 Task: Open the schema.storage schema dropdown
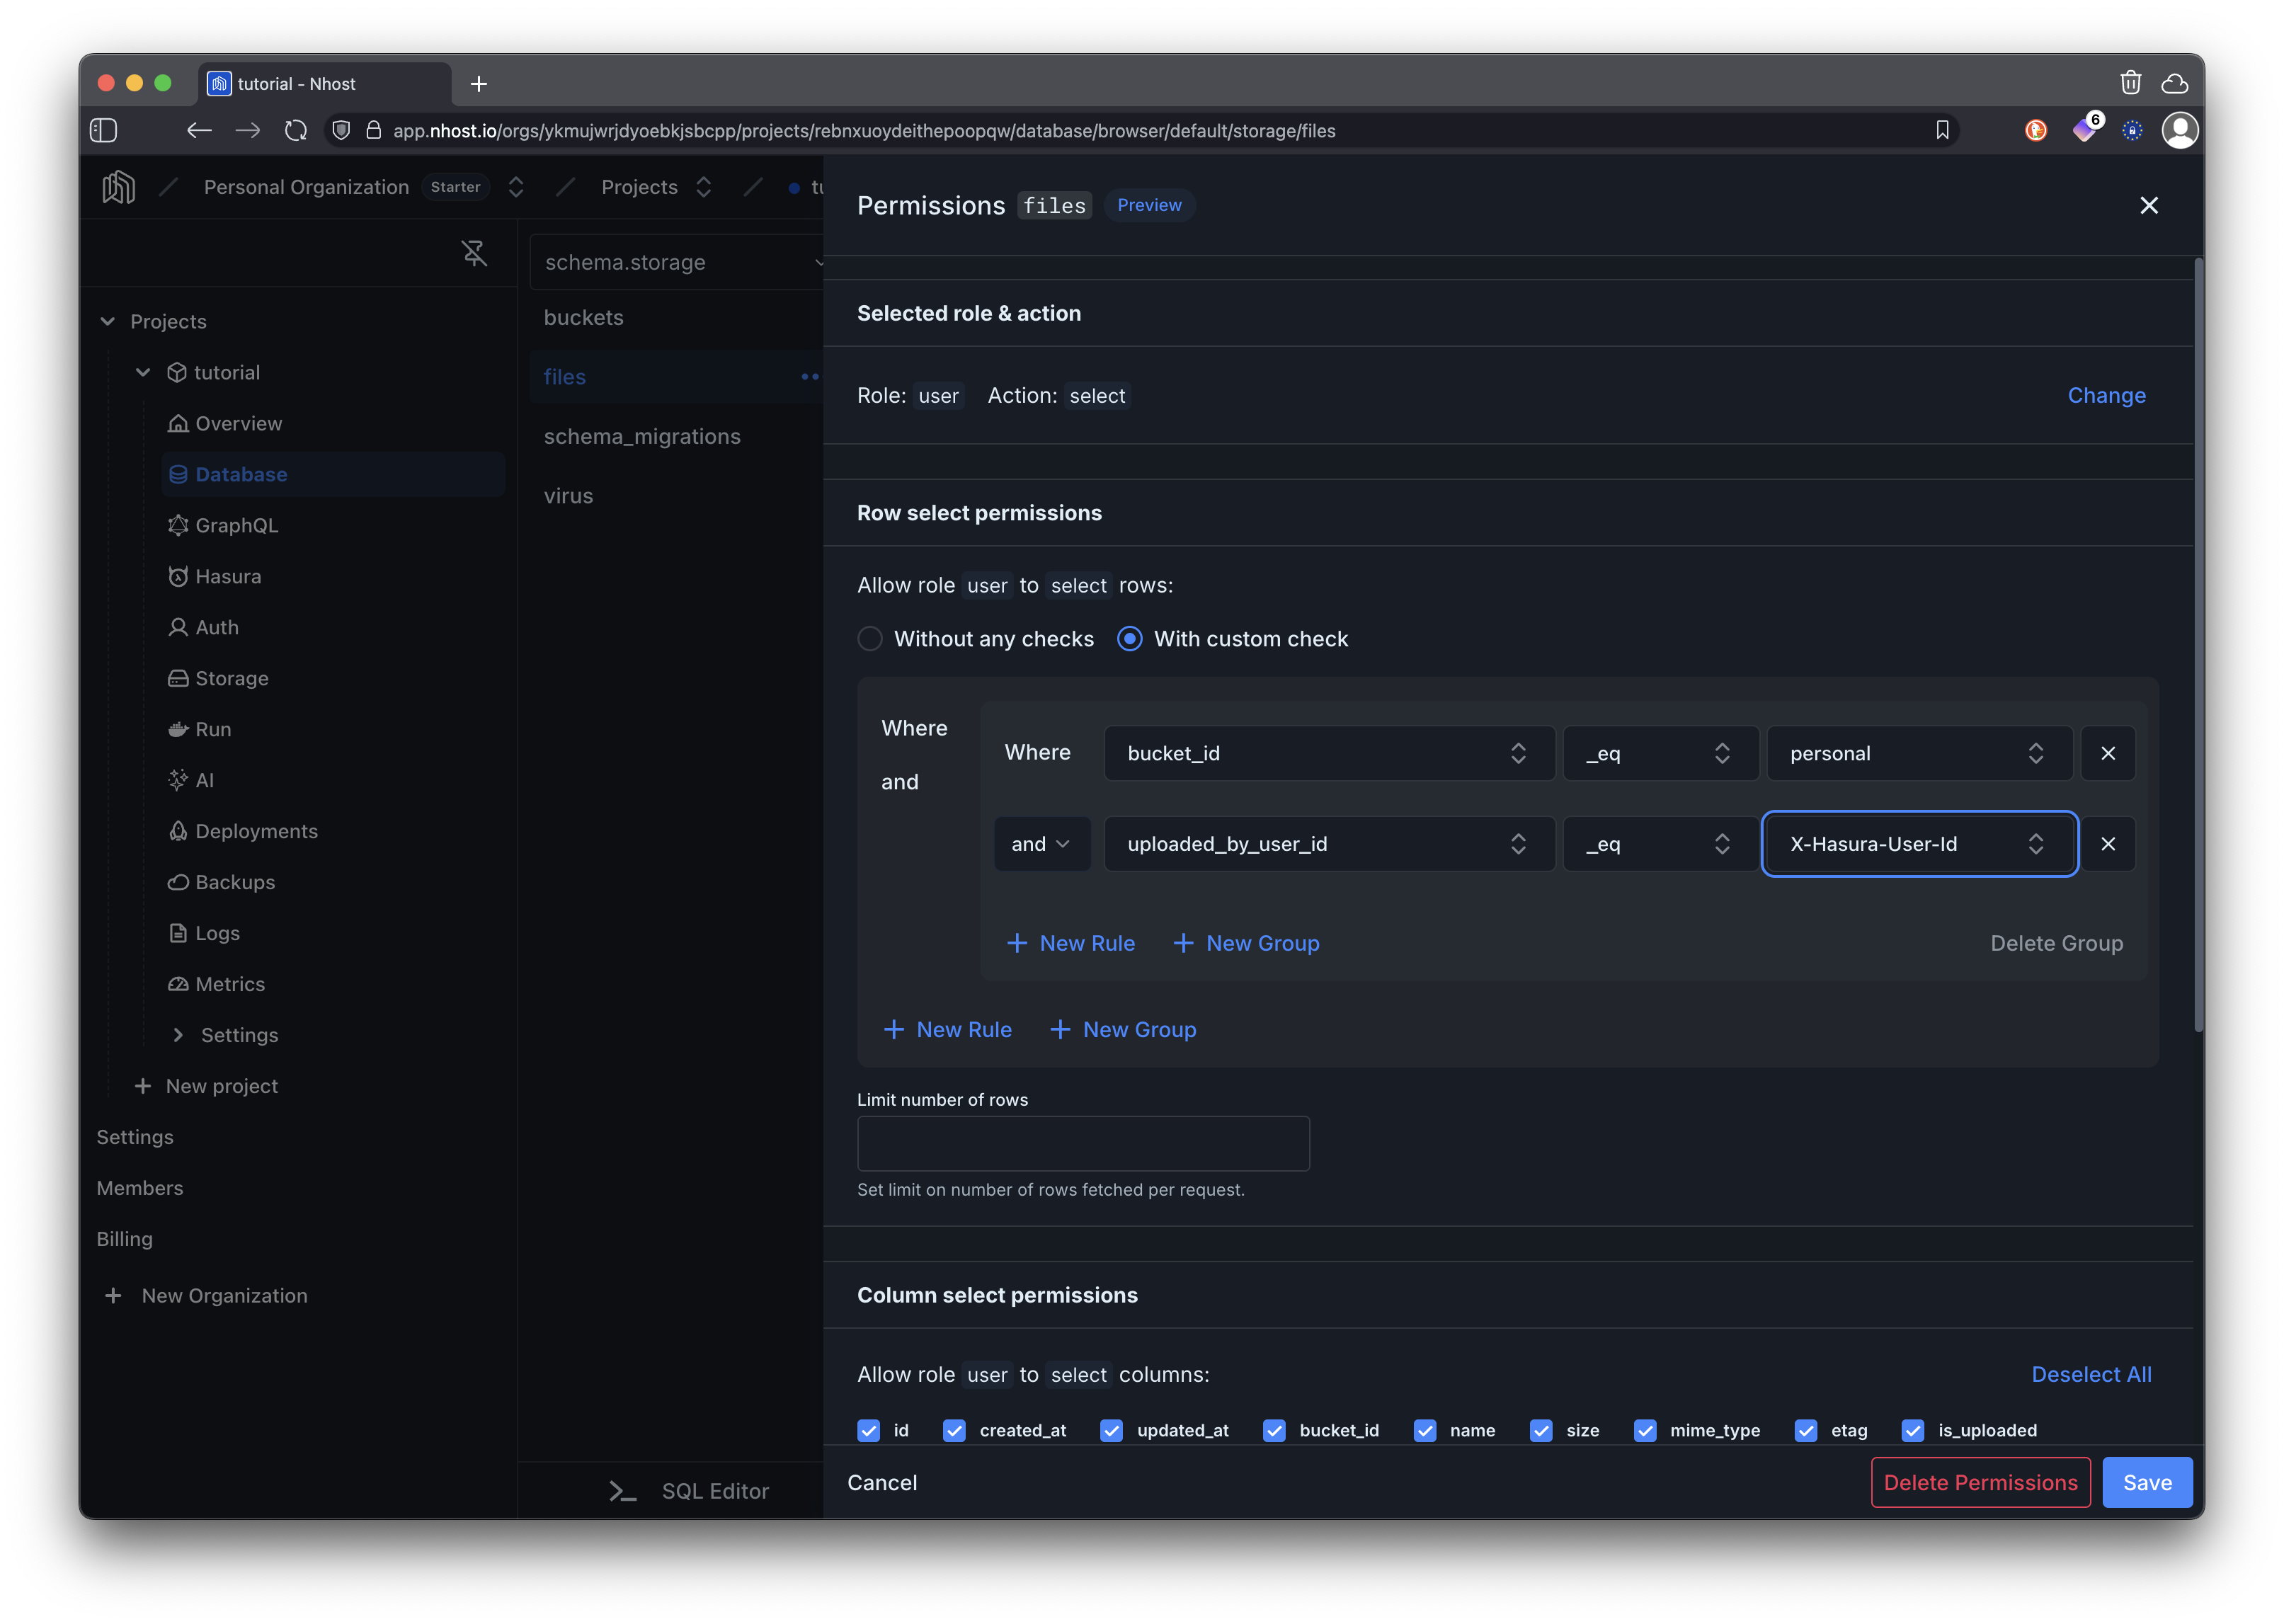680,262
